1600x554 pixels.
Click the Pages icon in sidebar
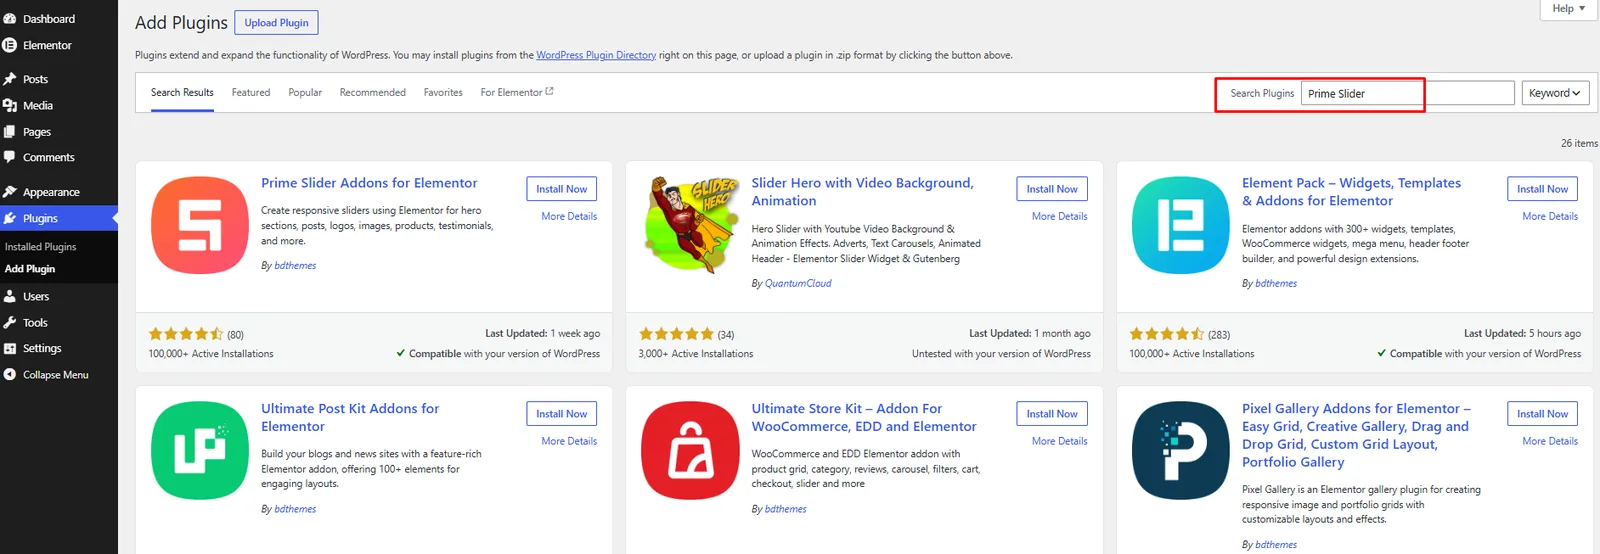(10, 132)
